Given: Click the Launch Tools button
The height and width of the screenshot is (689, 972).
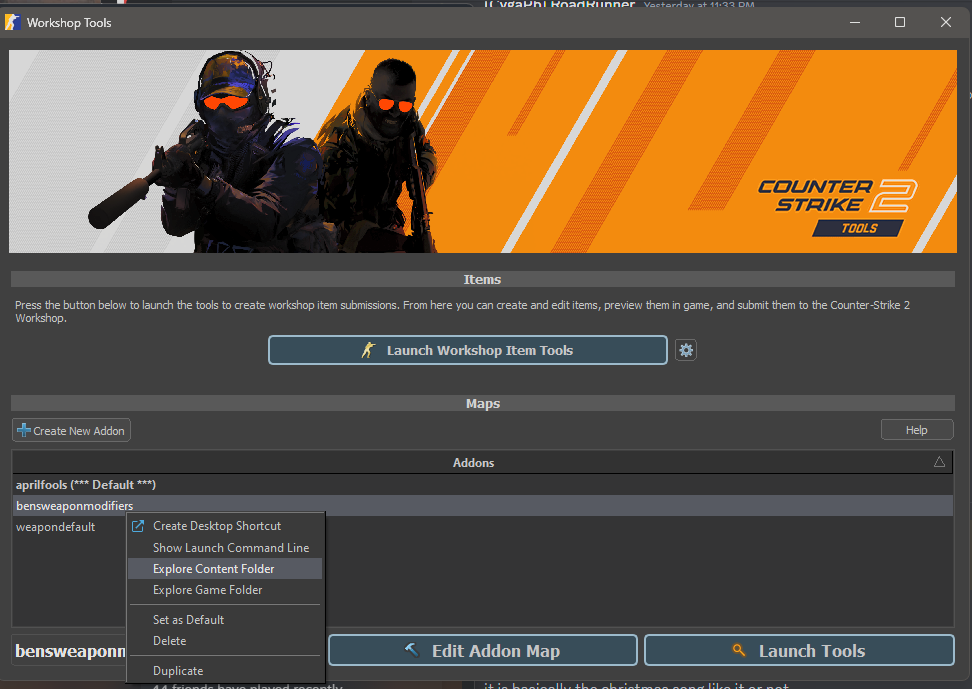Looking at the screenshot, I should pos(799,651).
